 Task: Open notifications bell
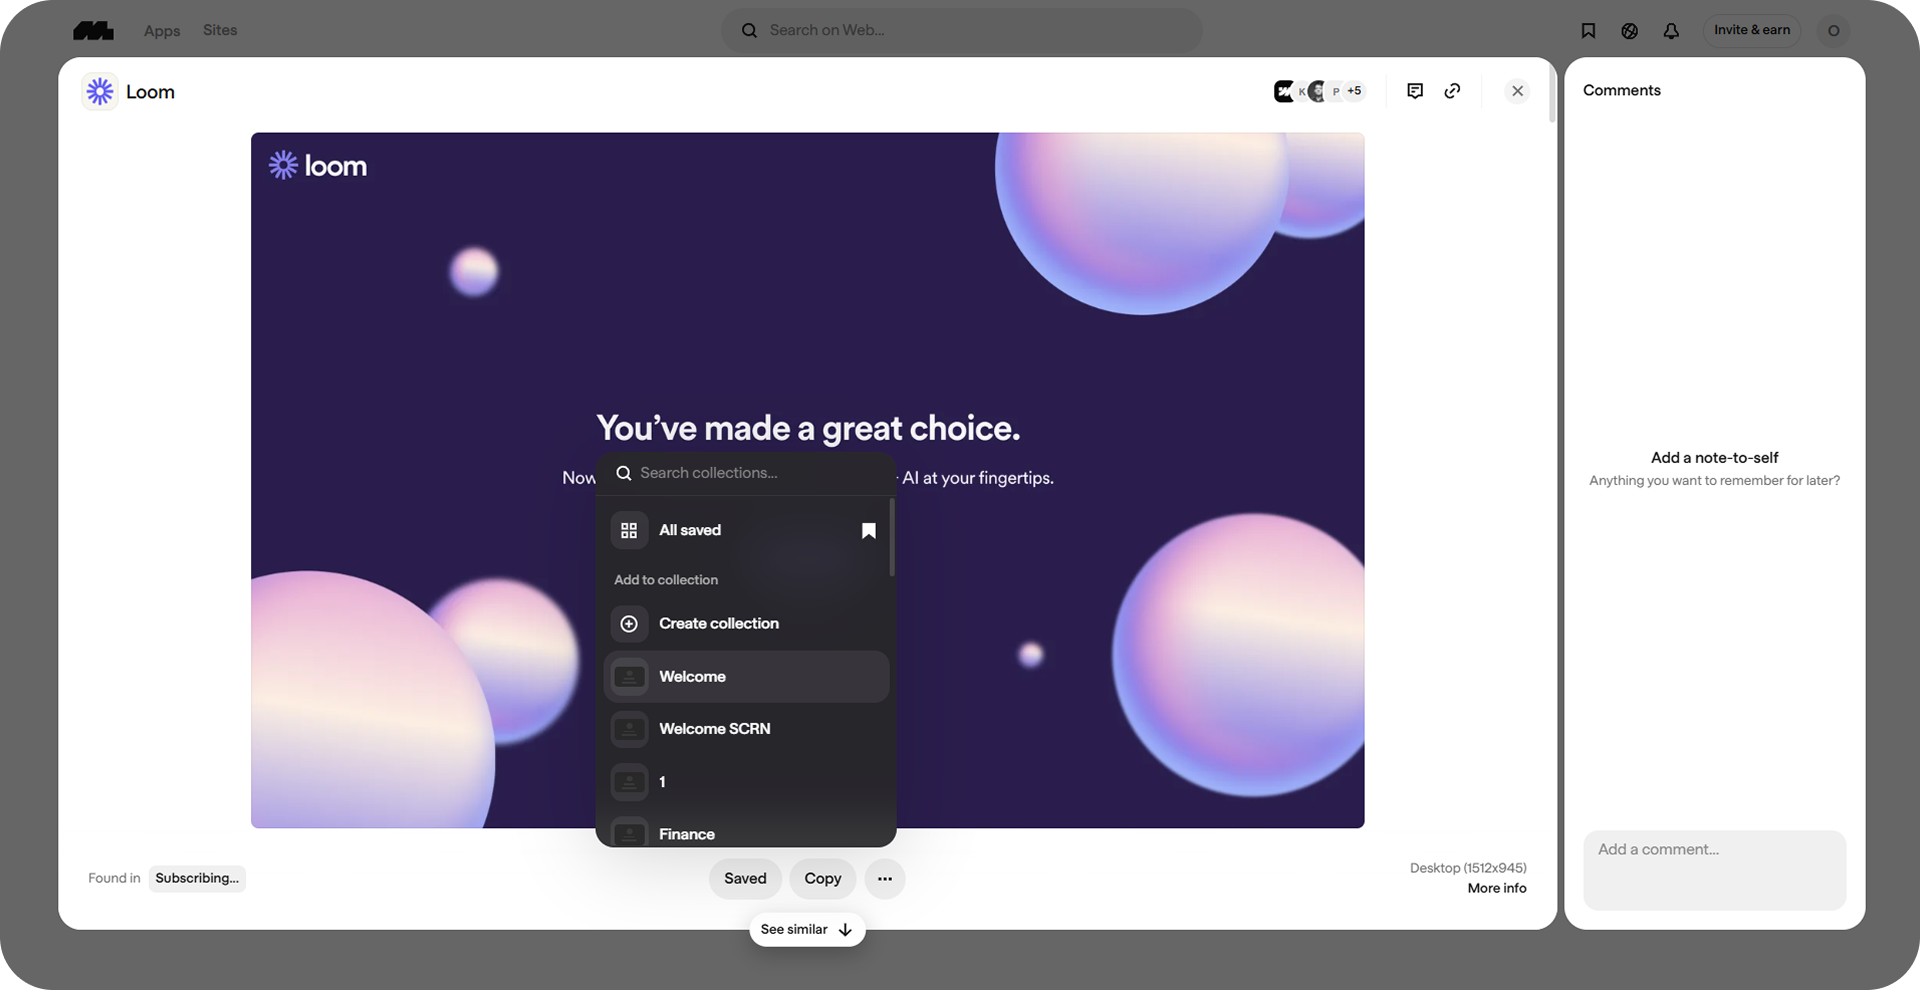(x=1671, y=31)
